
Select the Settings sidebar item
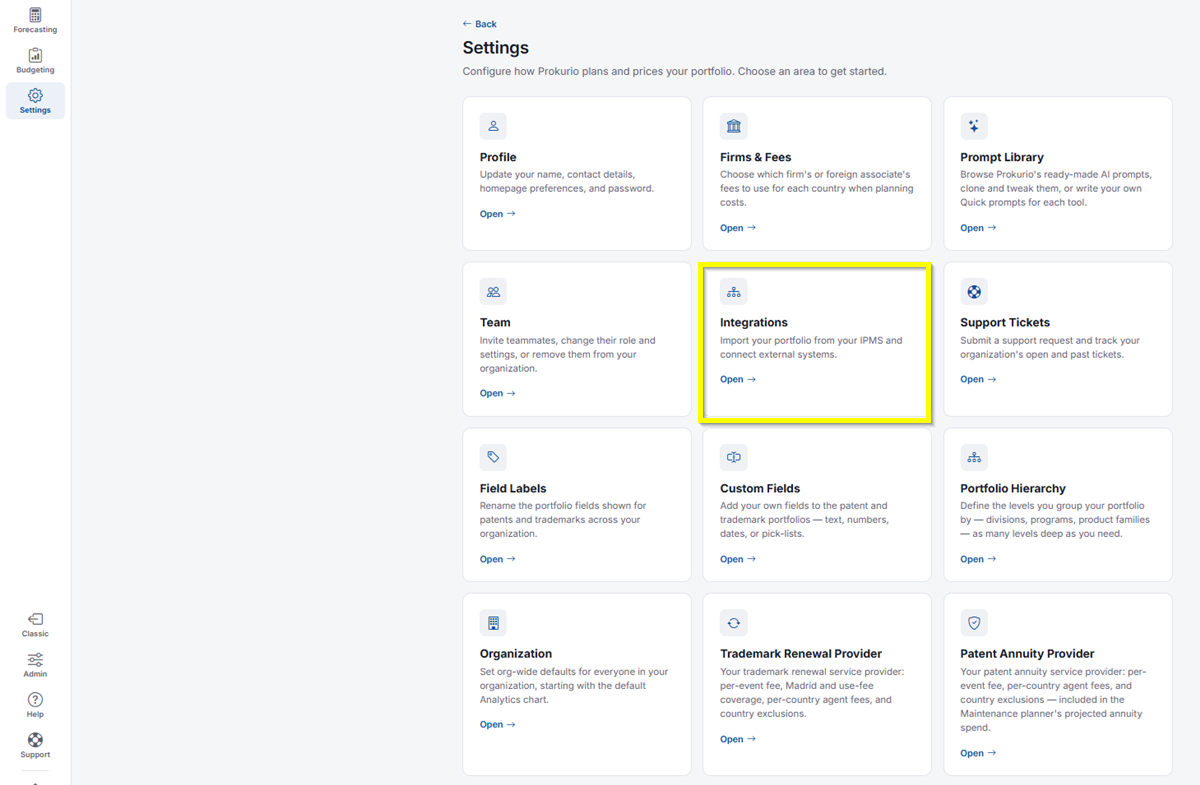[x=35, y=101]
